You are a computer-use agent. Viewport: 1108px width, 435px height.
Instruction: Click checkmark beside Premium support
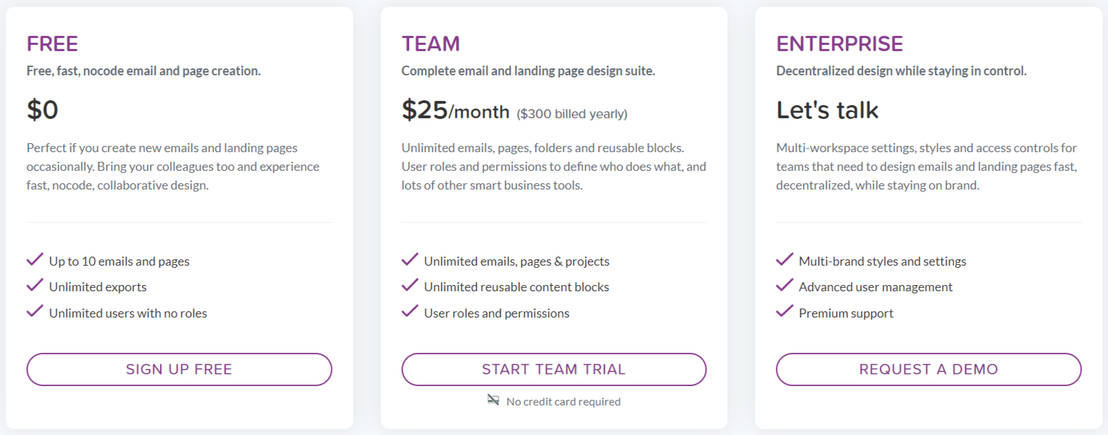click(784, 312)
